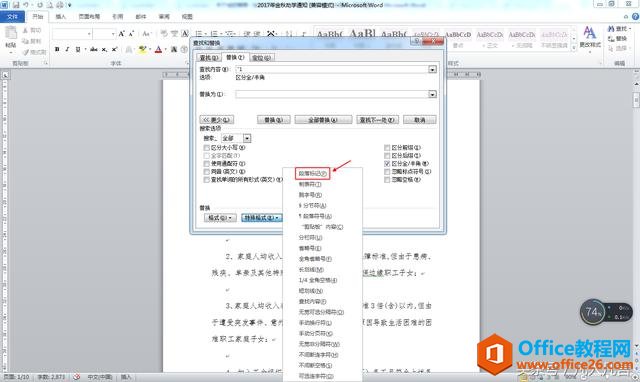Click the Find (查找) icon in the ribbon
Viewport: 640px width, 382px height.
(611, 29)
